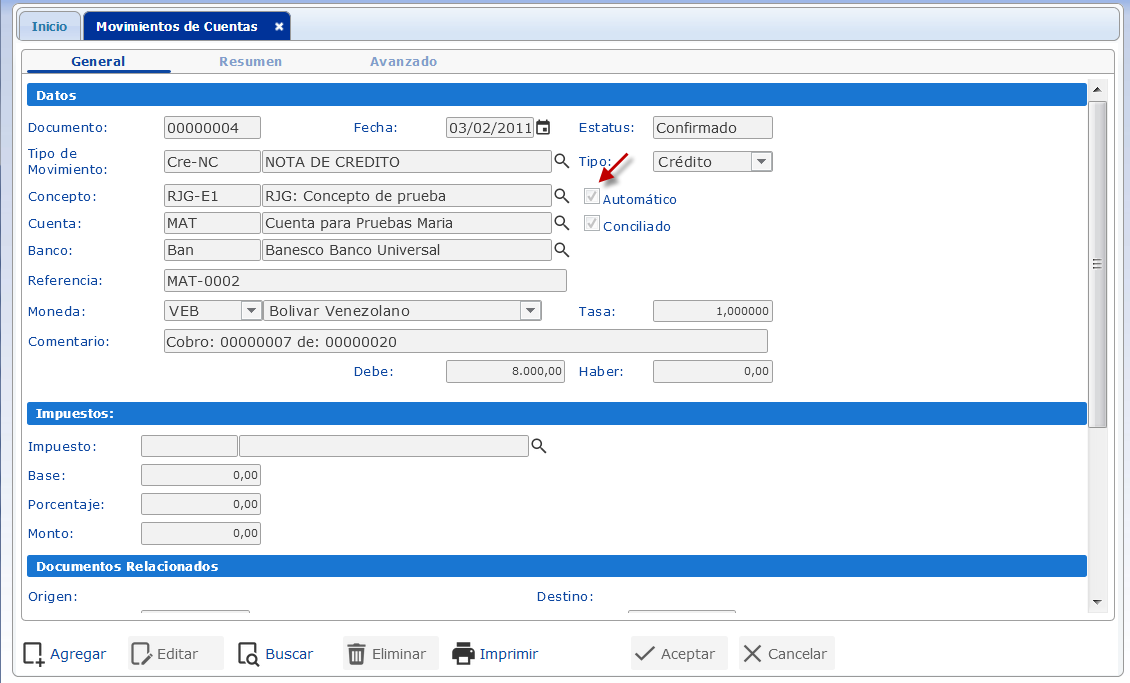This screenshot has width=1130, height=683.
Task: Go to the Inicio tab
Action: (50, 27)
